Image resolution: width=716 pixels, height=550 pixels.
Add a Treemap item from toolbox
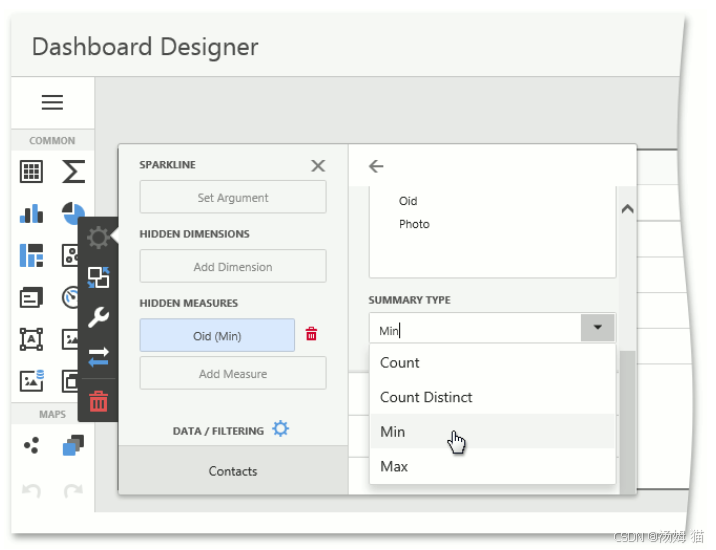coord(31,255)
